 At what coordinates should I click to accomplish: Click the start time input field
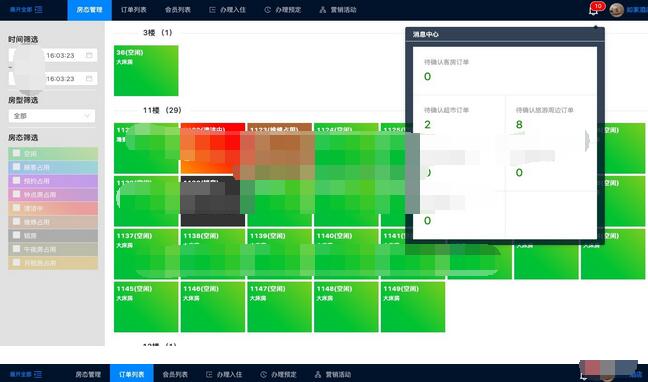point(53,55)
